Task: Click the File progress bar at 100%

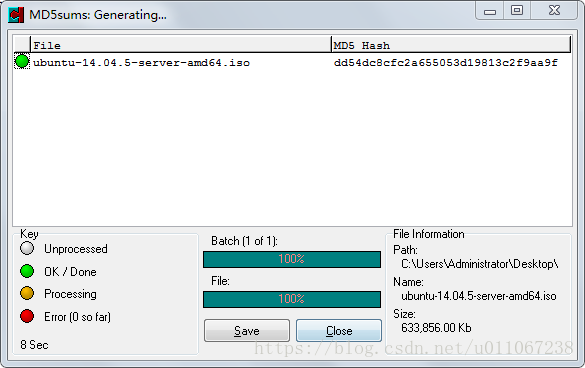Action: click(x=292, y=299)
